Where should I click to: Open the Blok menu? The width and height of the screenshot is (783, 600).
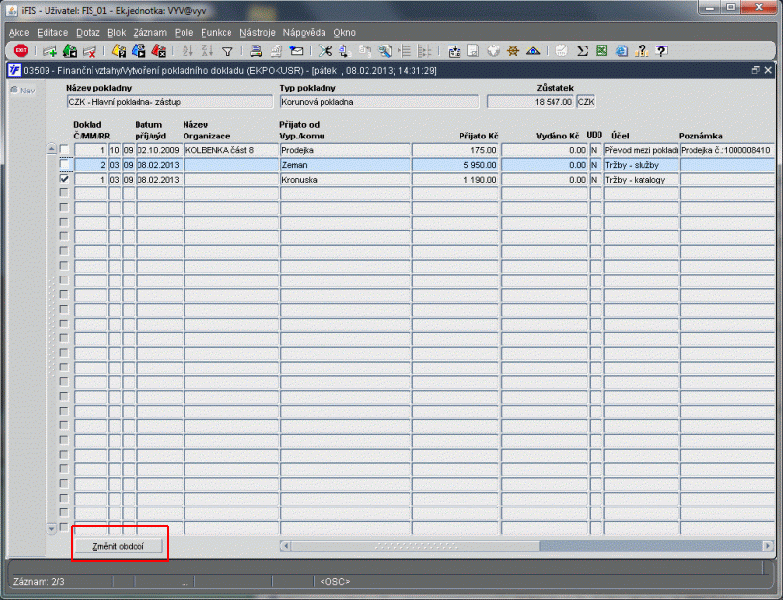click(x=116, y=32)
